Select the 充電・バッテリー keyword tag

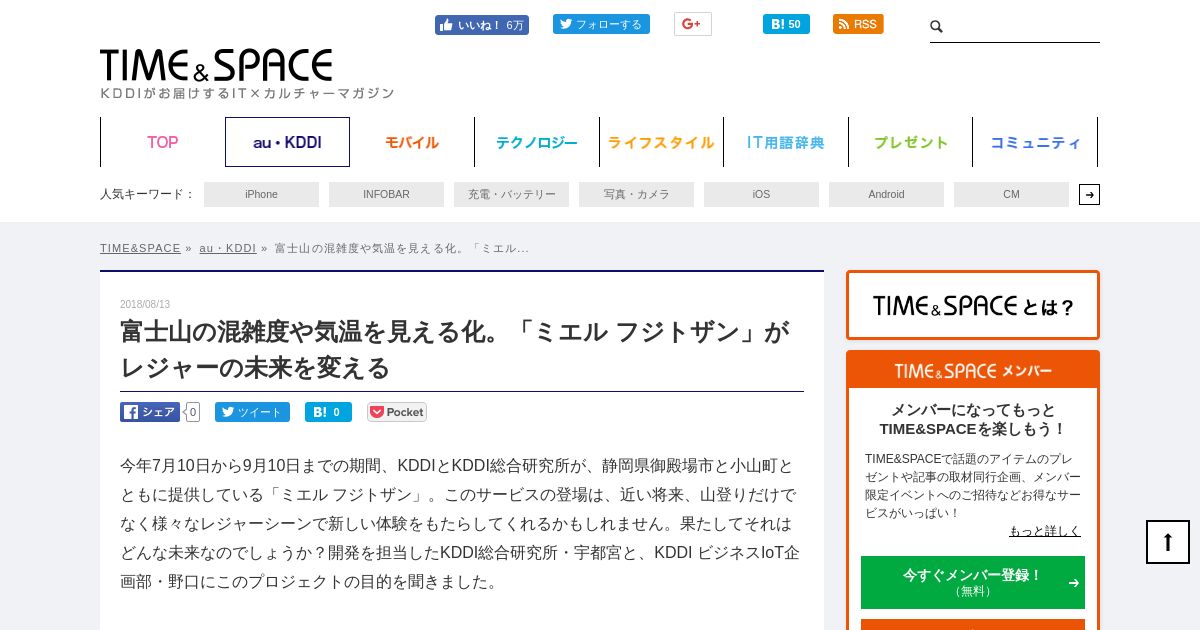511,194
